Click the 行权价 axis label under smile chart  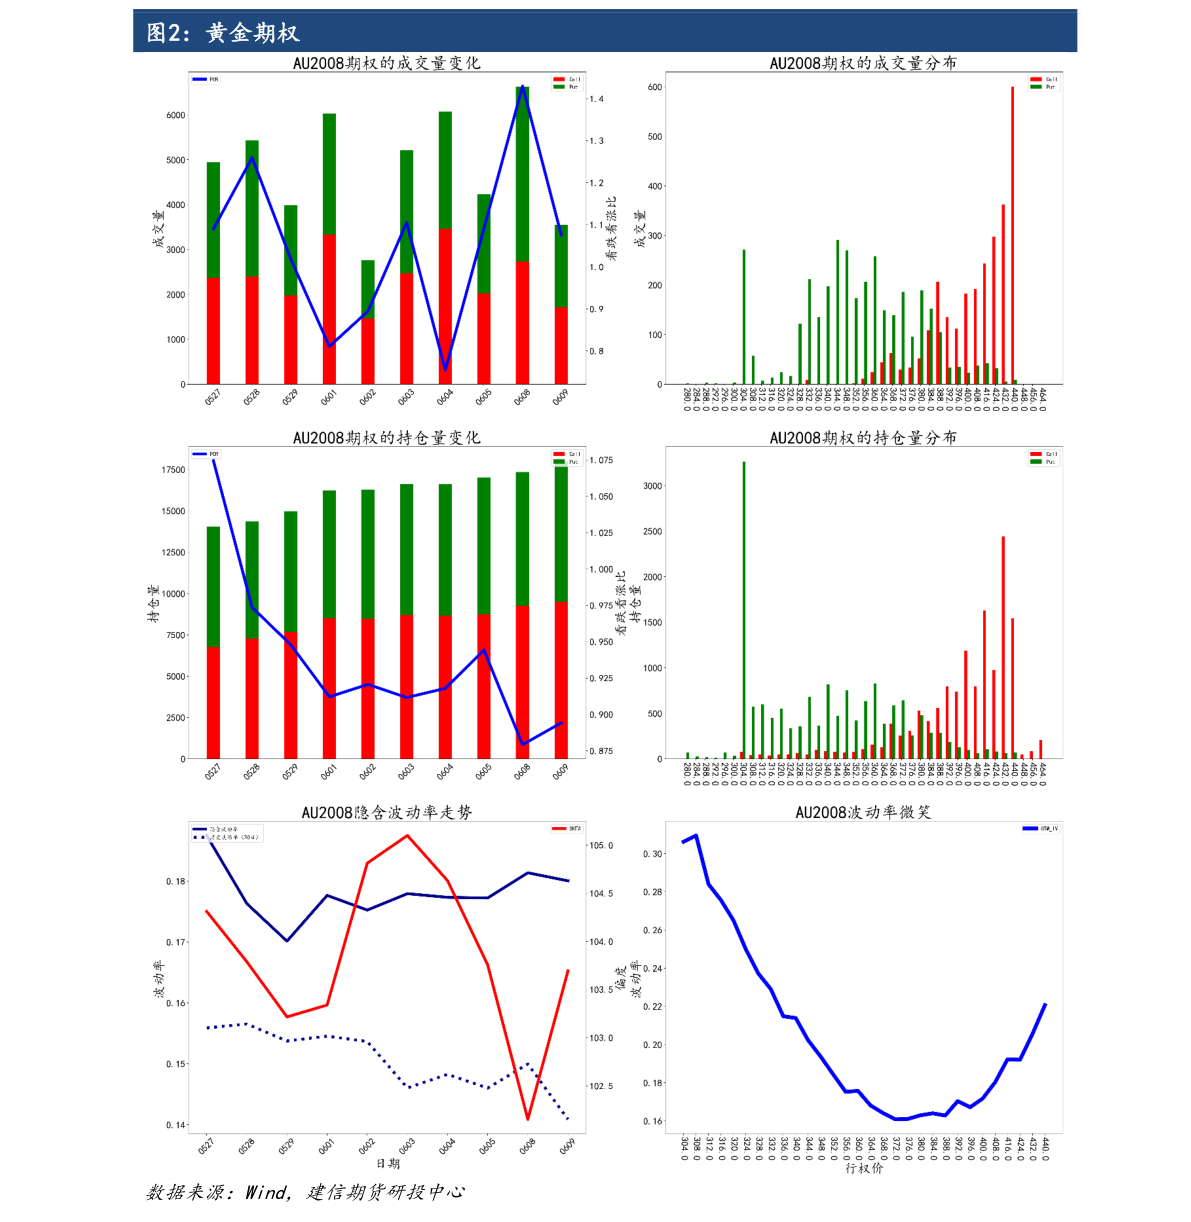coord(863,1168)
